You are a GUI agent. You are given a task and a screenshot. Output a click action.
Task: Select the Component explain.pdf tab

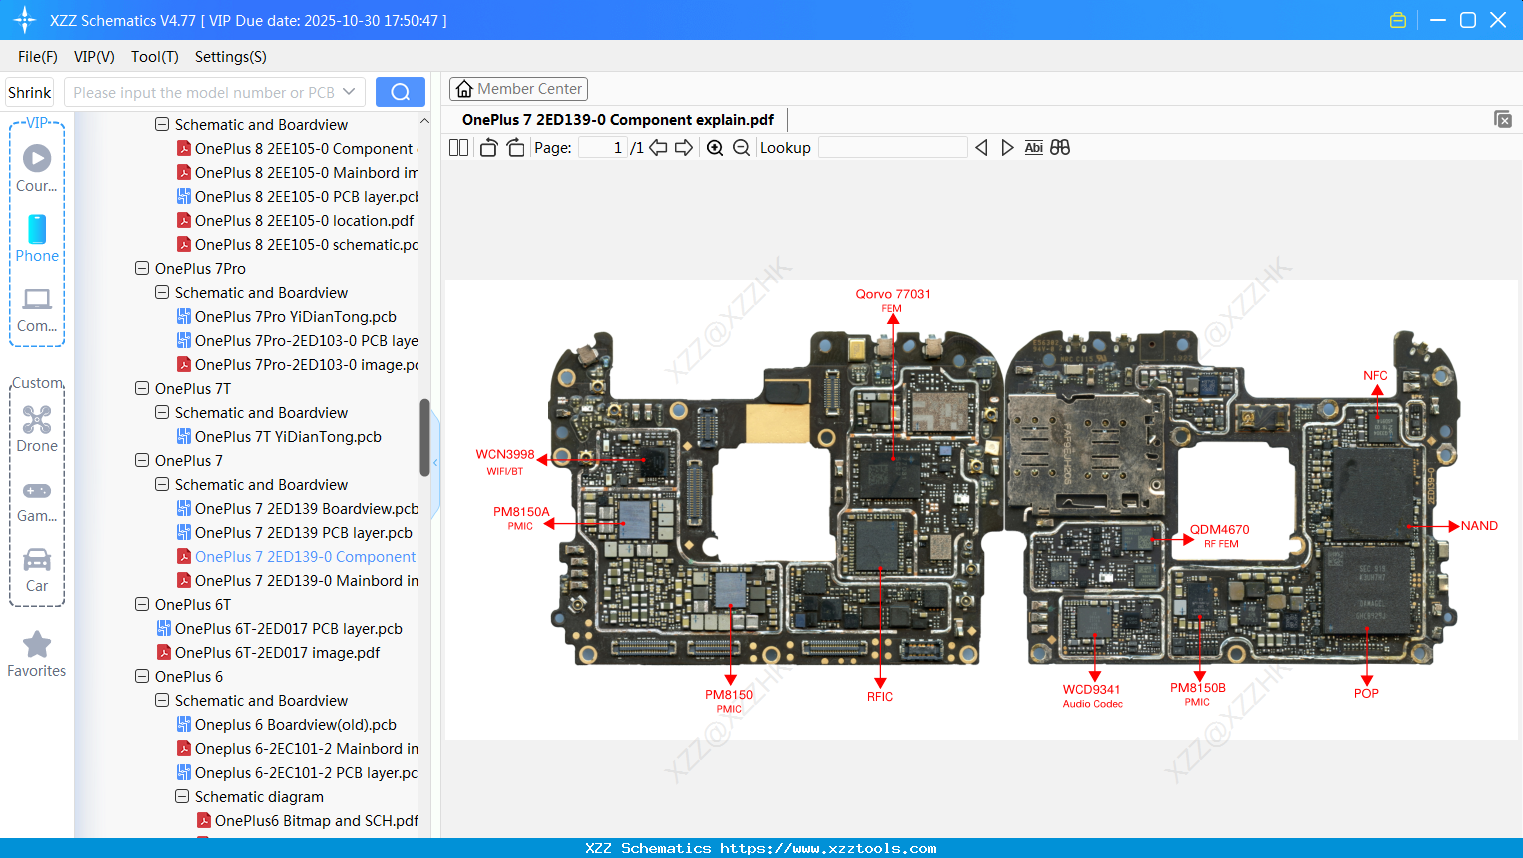click(617, 119)
